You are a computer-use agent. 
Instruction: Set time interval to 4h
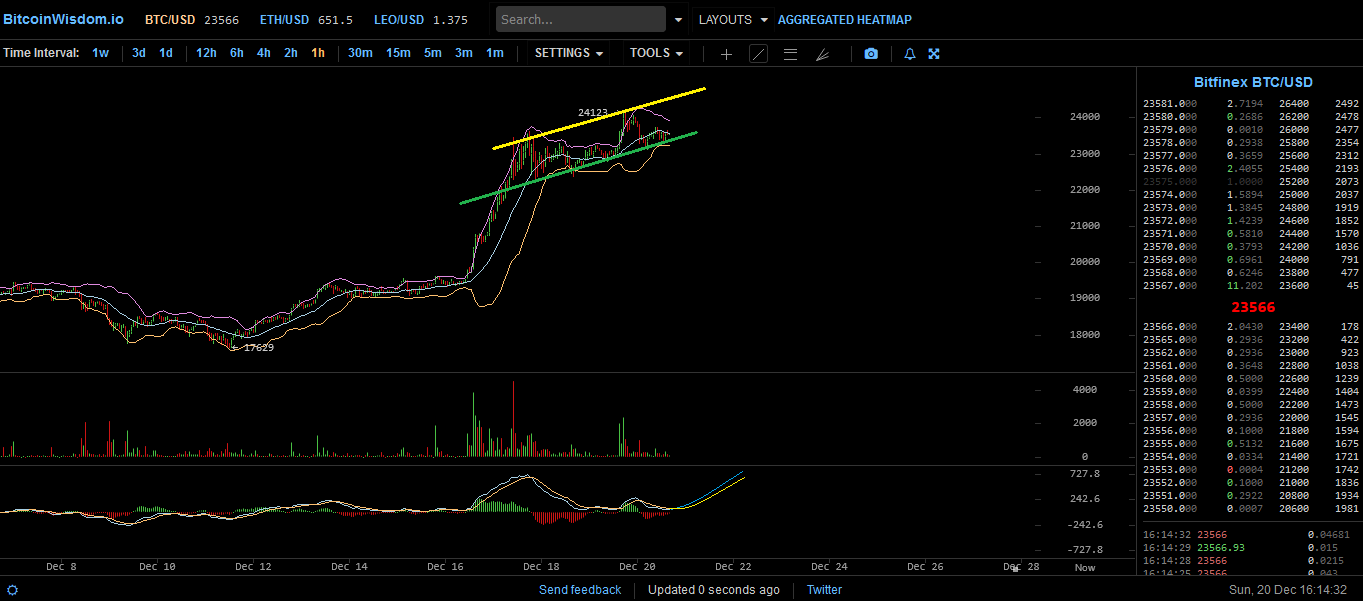point(264,53)
